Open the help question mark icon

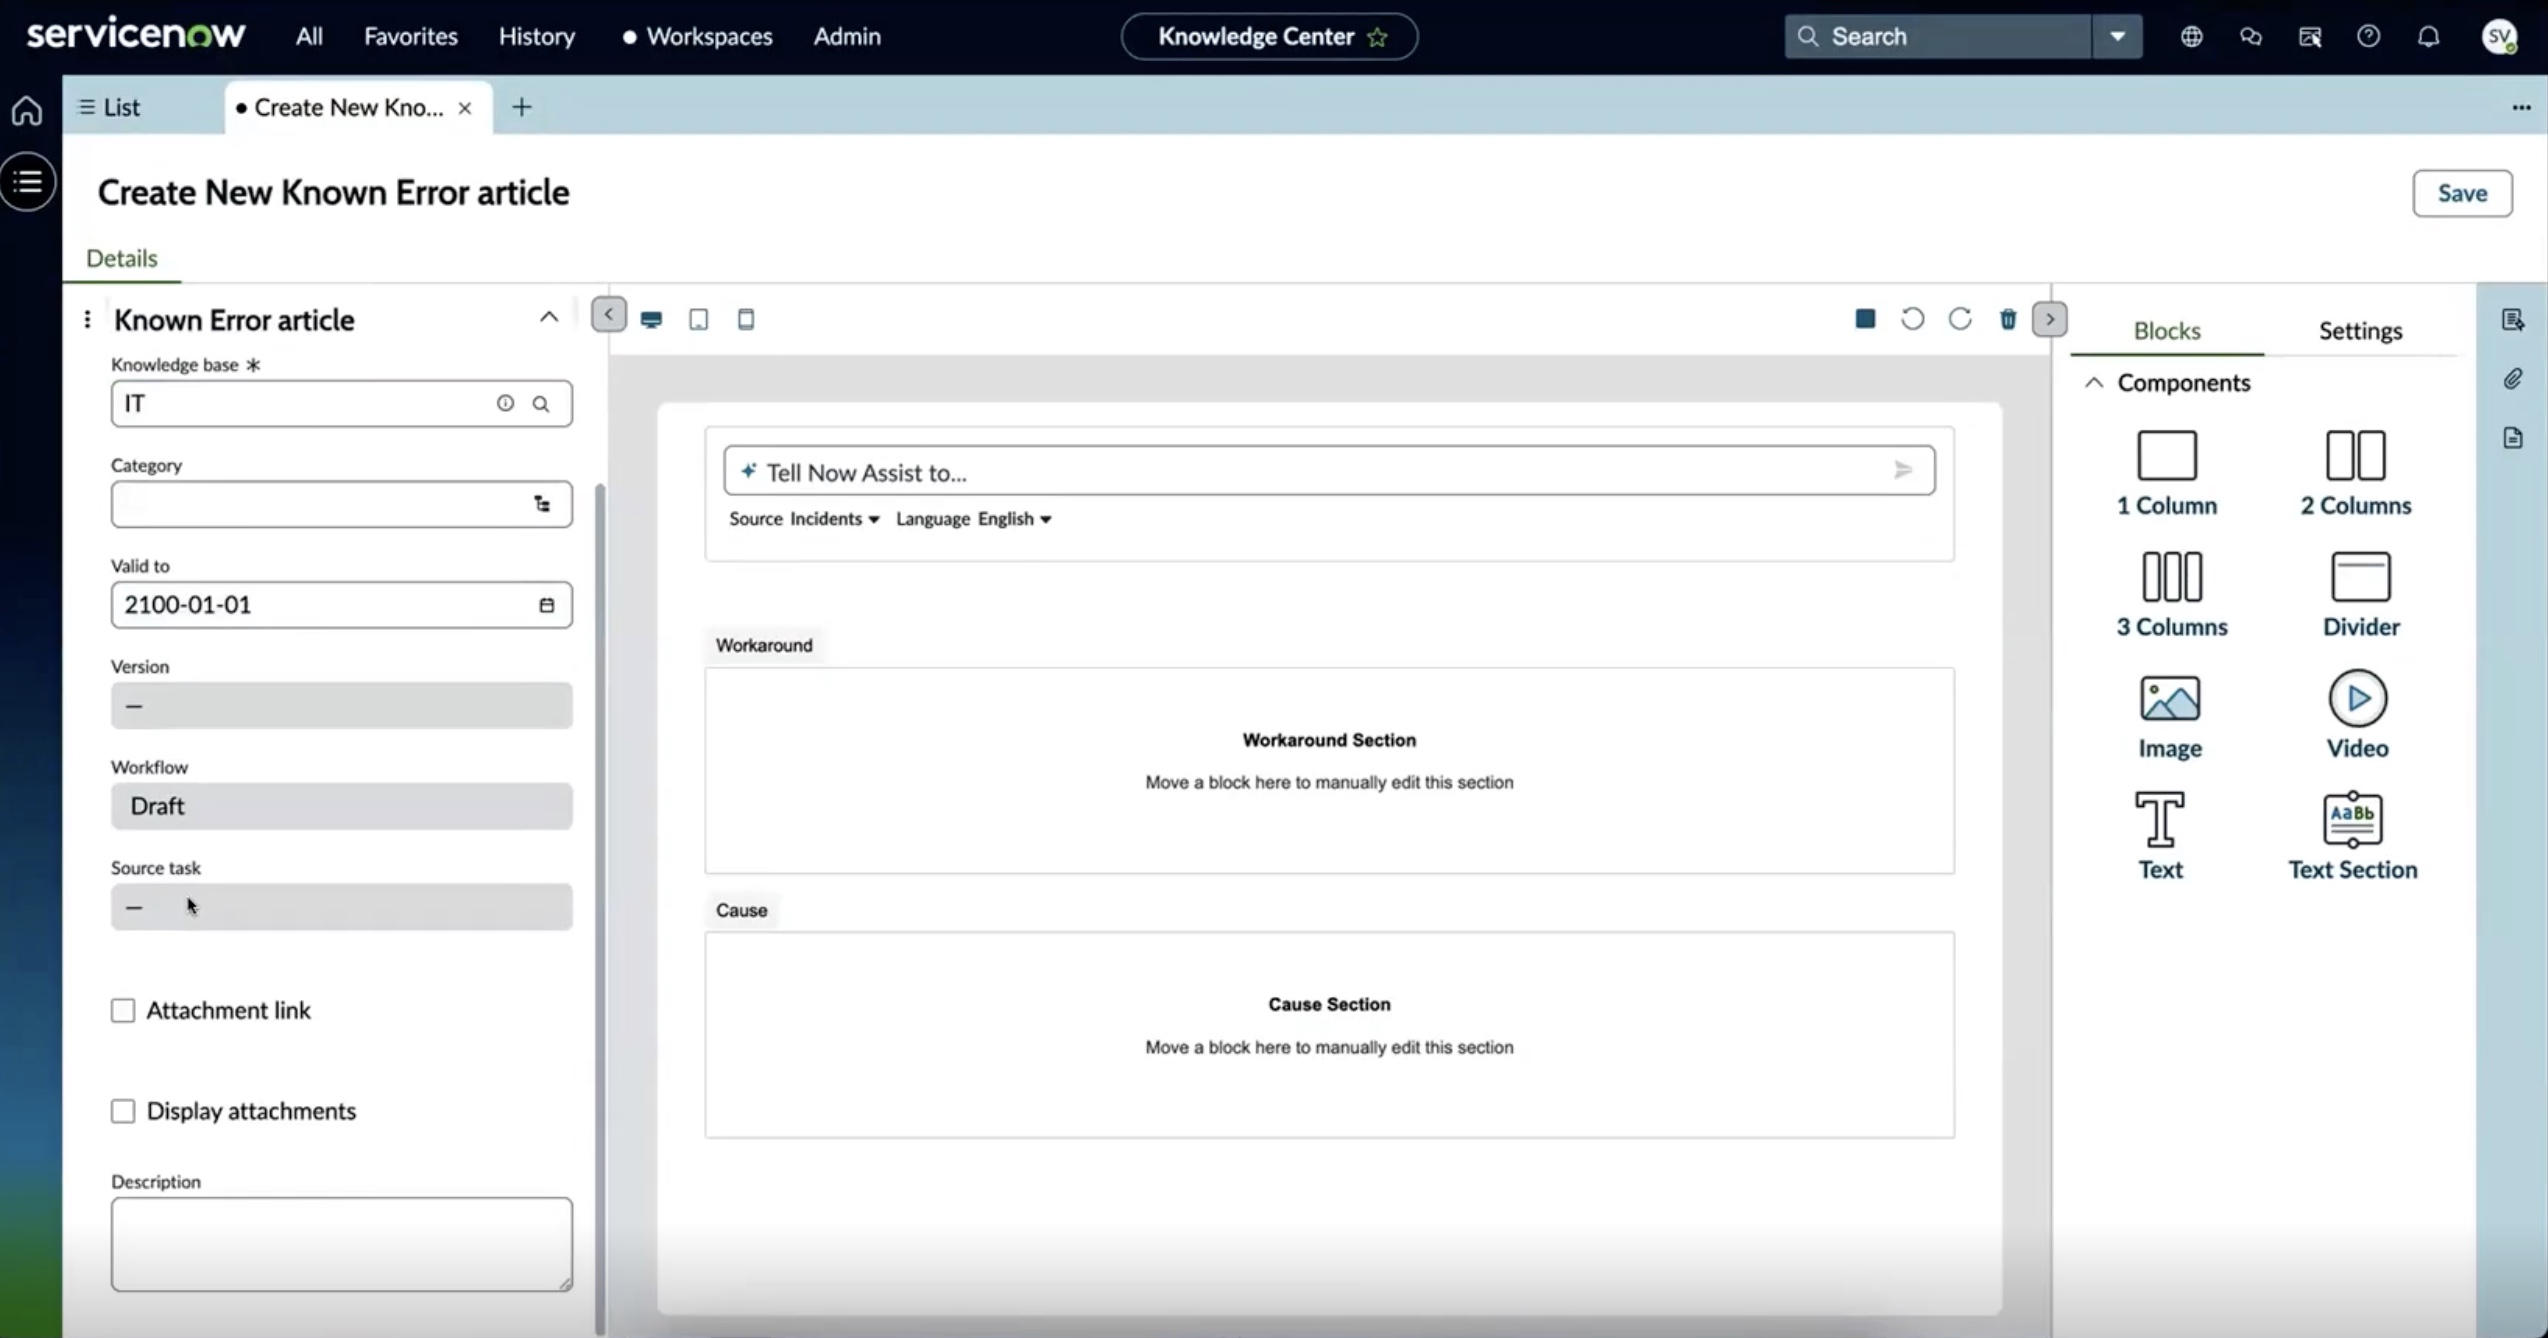point(2368,36)
